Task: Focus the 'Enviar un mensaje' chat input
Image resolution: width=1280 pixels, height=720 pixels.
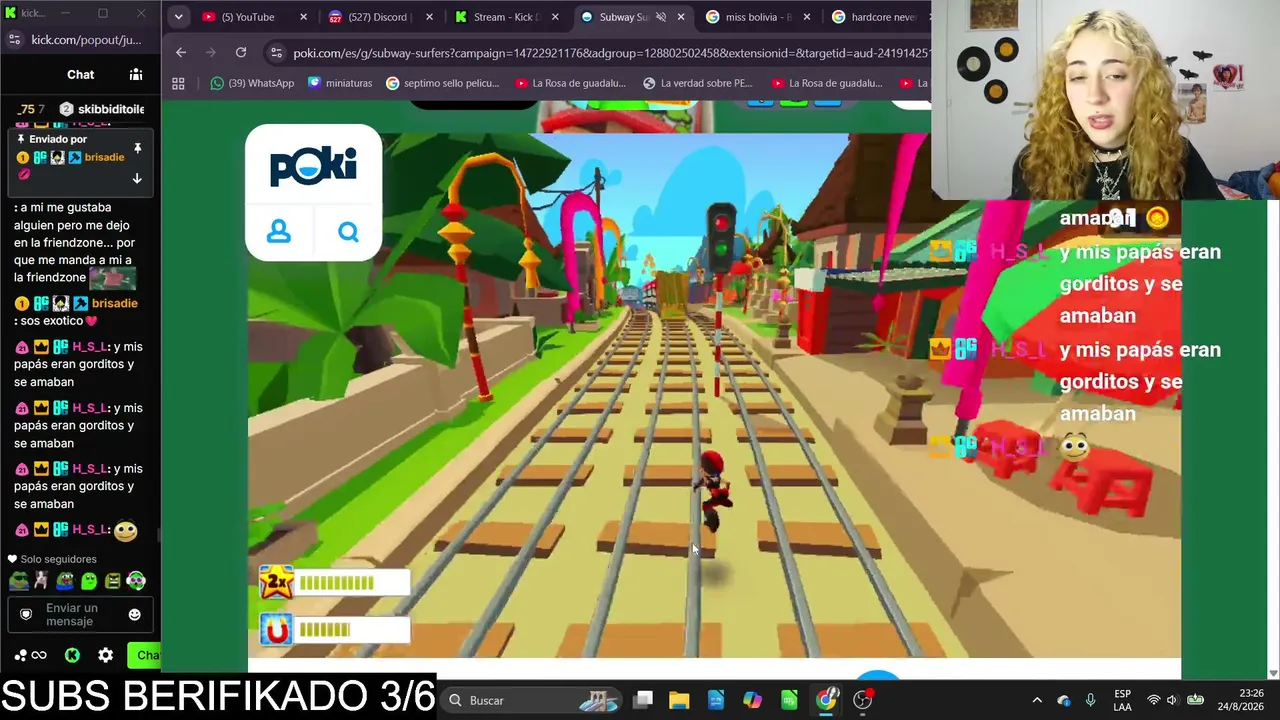Action: tap(80, 614)
